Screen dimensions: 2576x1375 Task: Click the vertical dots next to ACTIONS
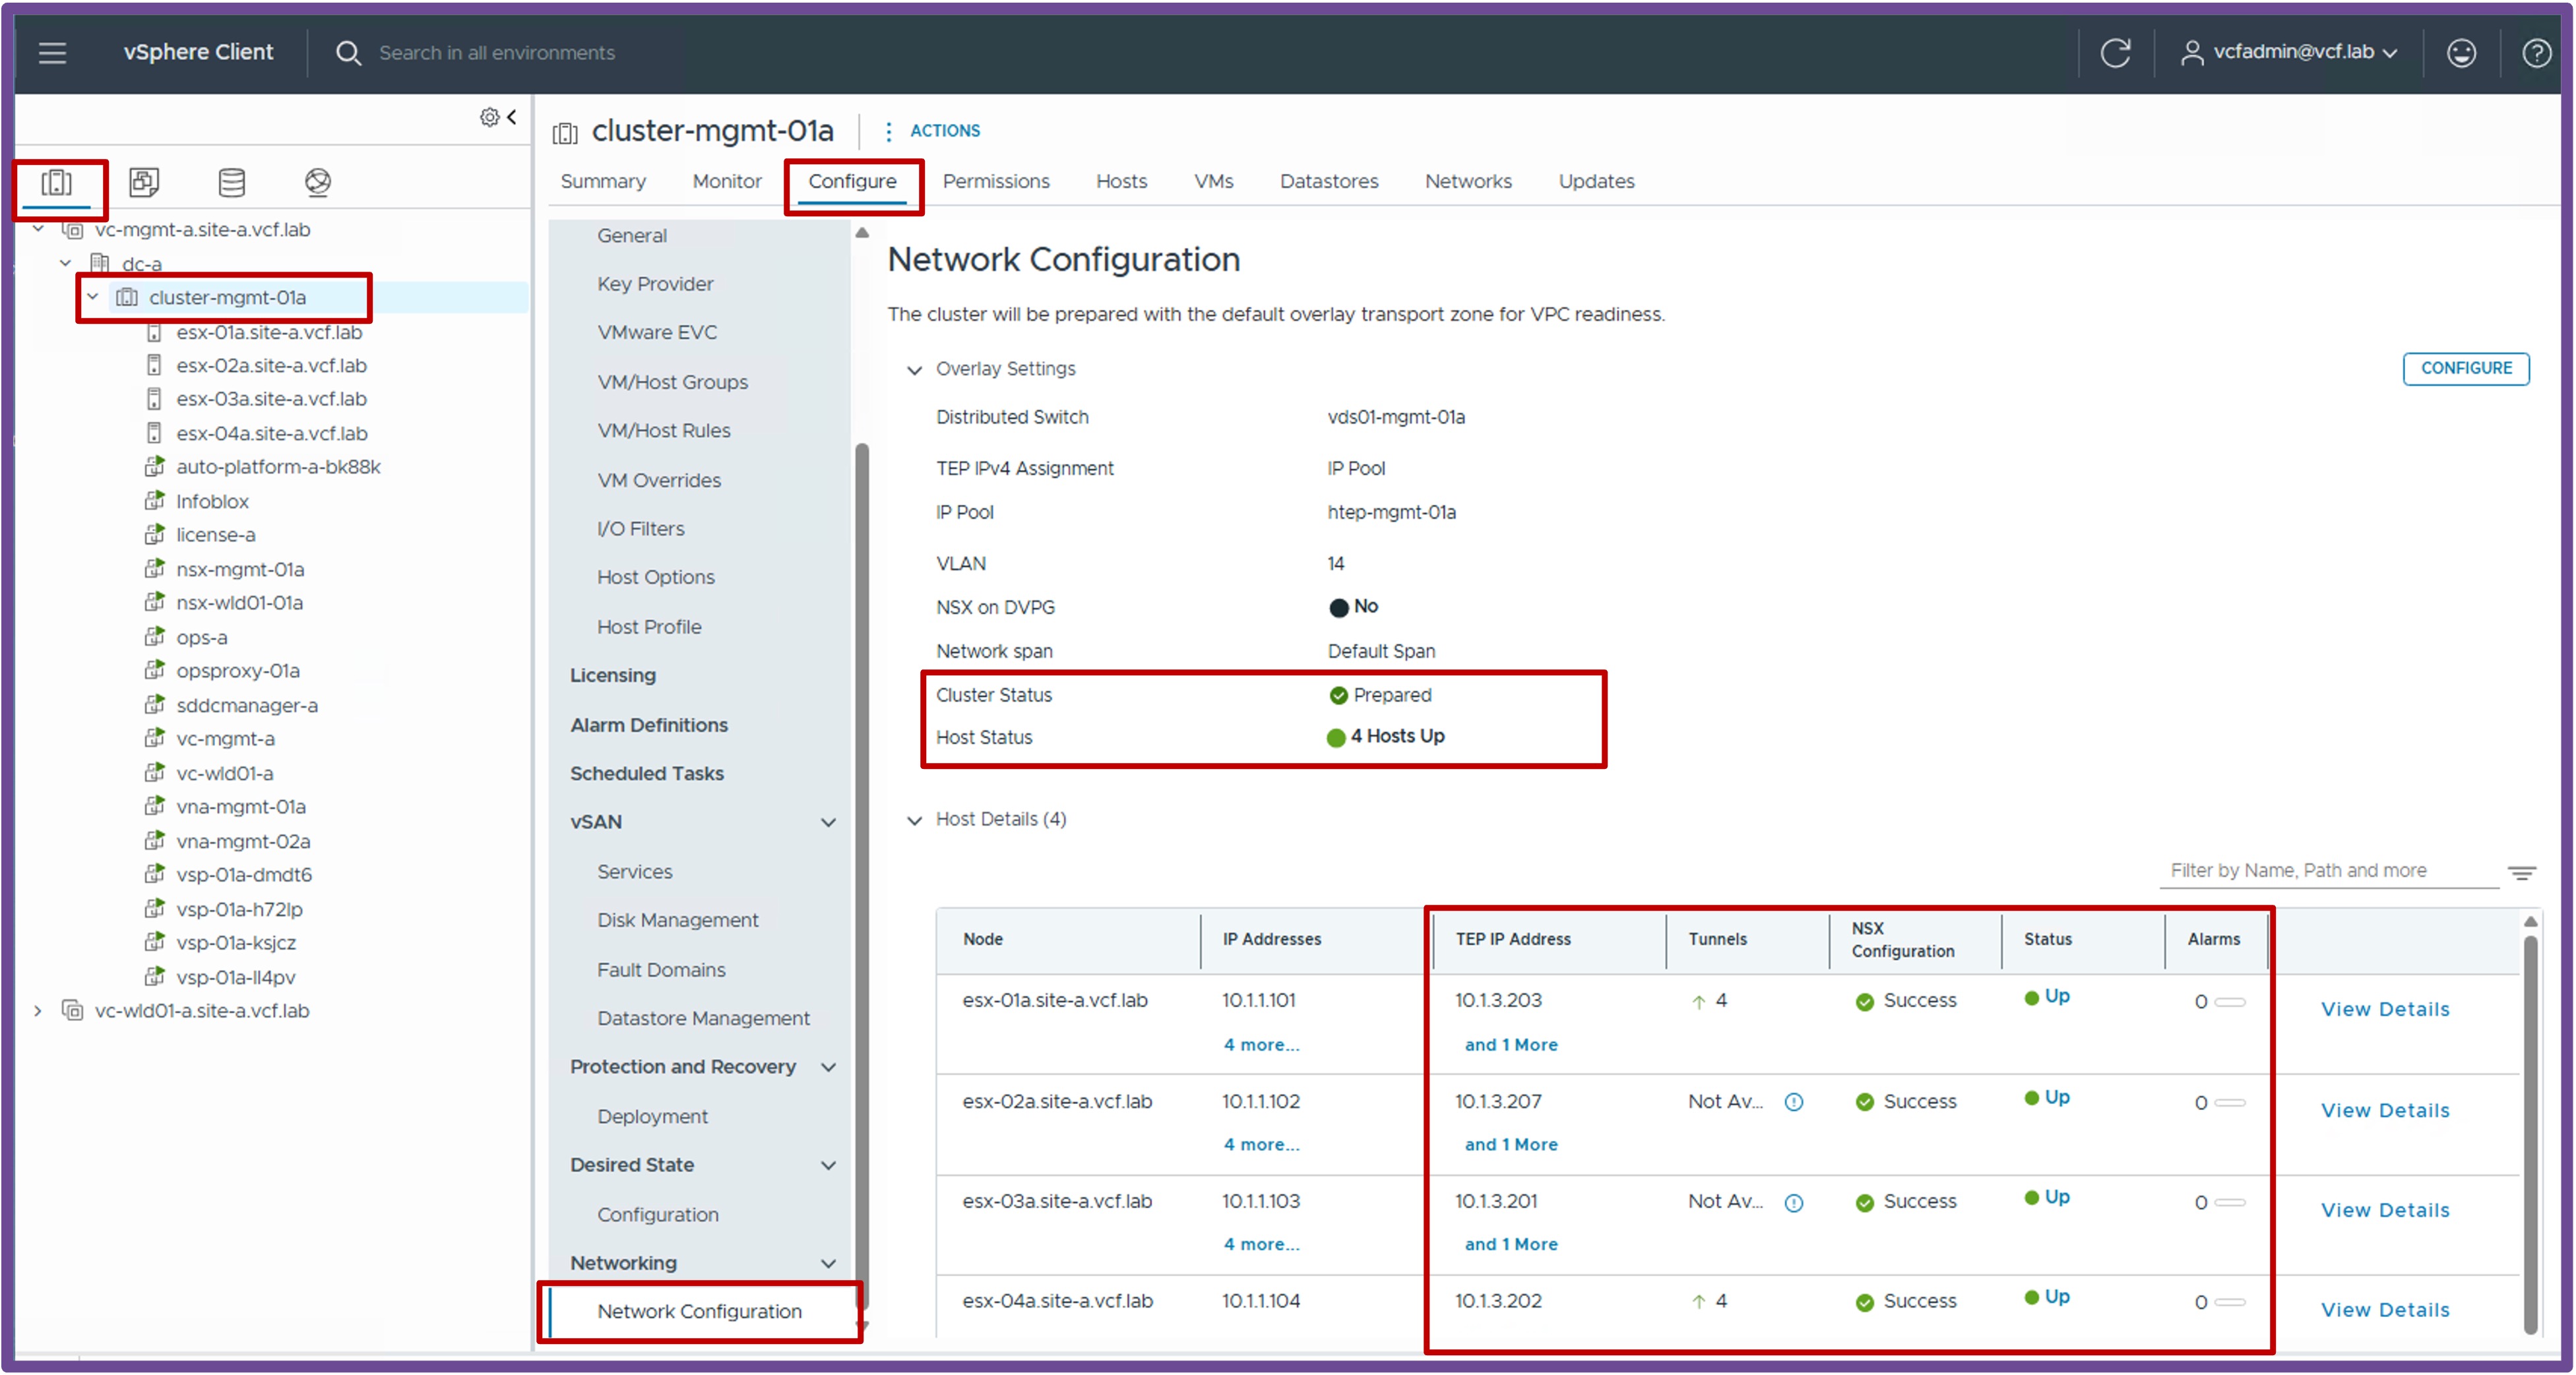[888, 131]
